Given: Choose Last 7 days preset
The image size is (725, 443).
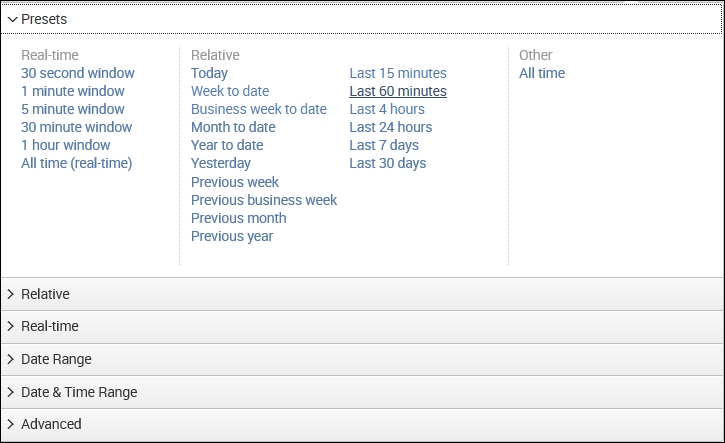Looking at the screenshot, I should [x=384, y=145].
